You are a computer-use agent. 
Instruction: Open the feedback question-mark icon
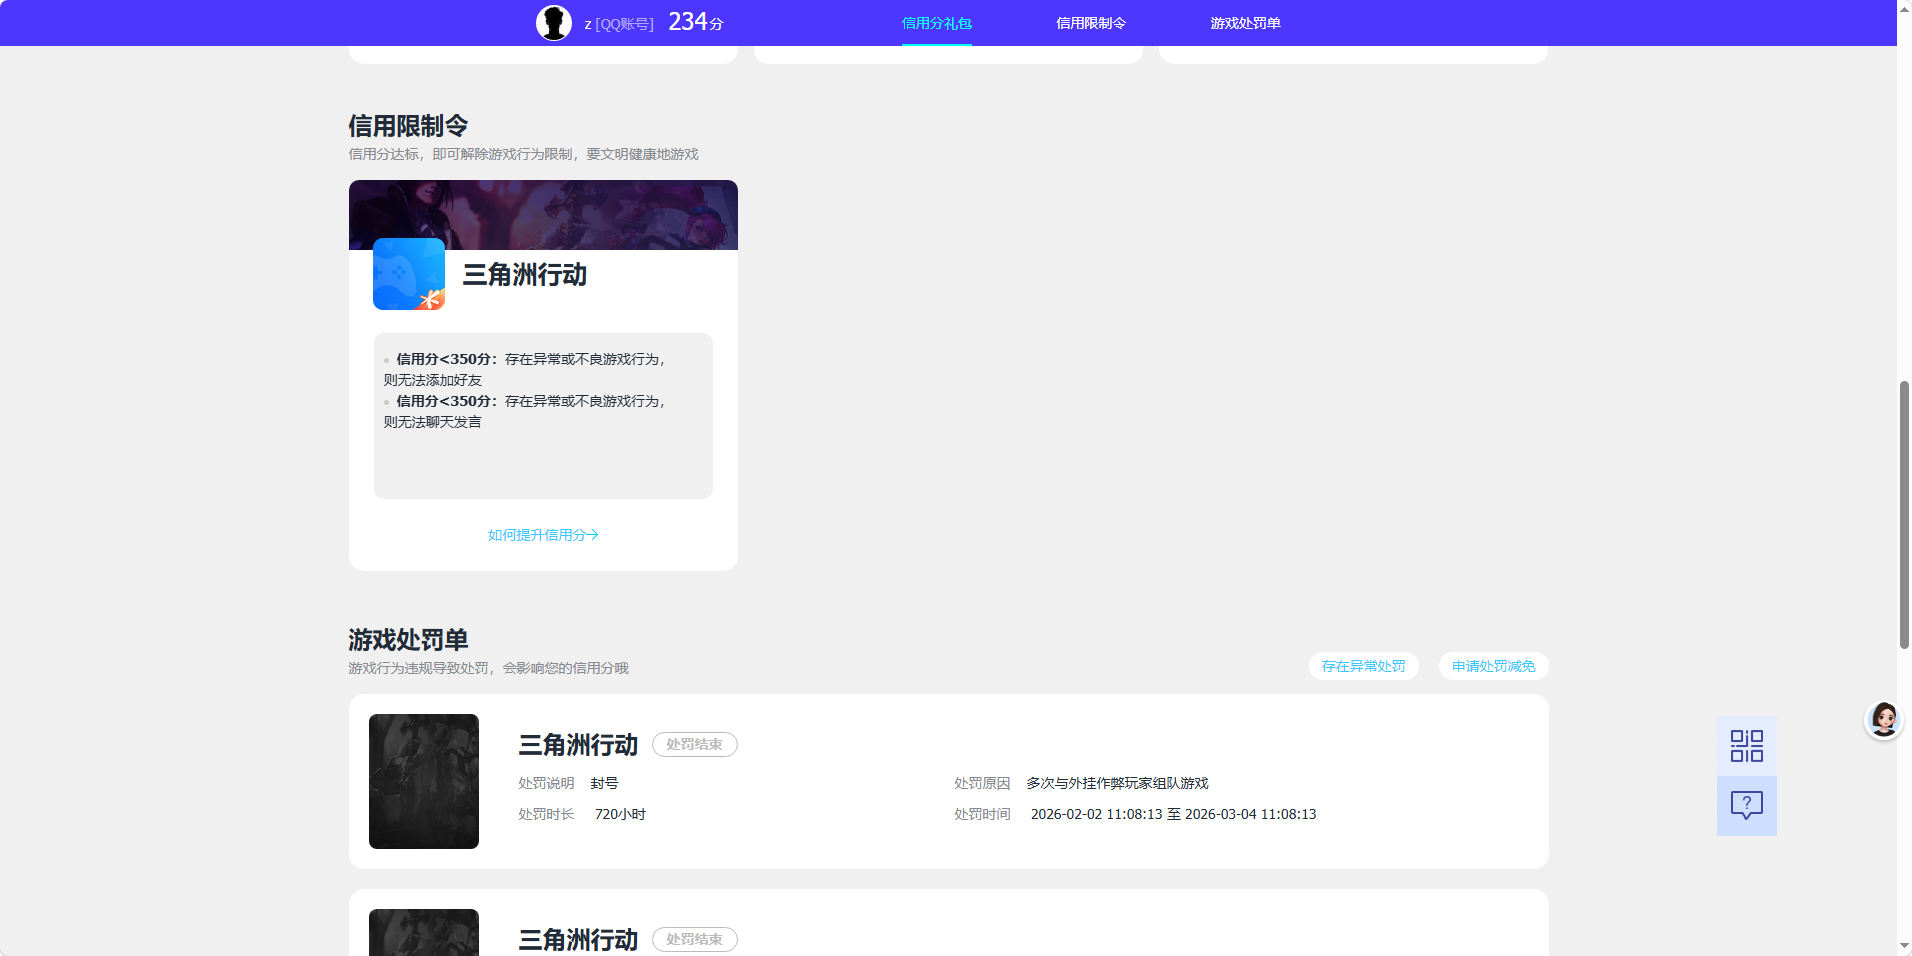1746,806
